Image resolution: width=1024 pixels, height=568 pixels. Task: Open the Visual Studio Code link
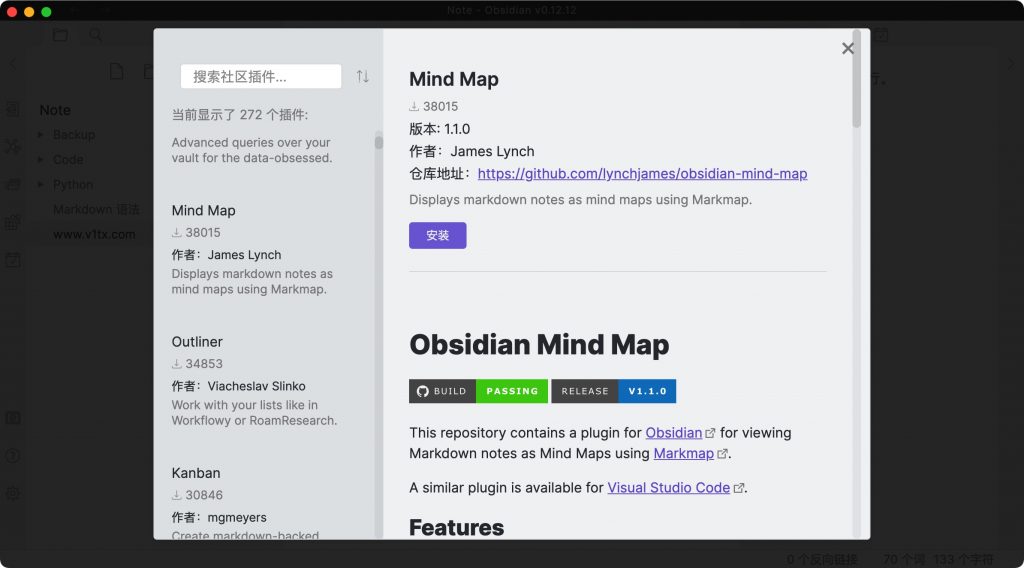pos(668,488)
